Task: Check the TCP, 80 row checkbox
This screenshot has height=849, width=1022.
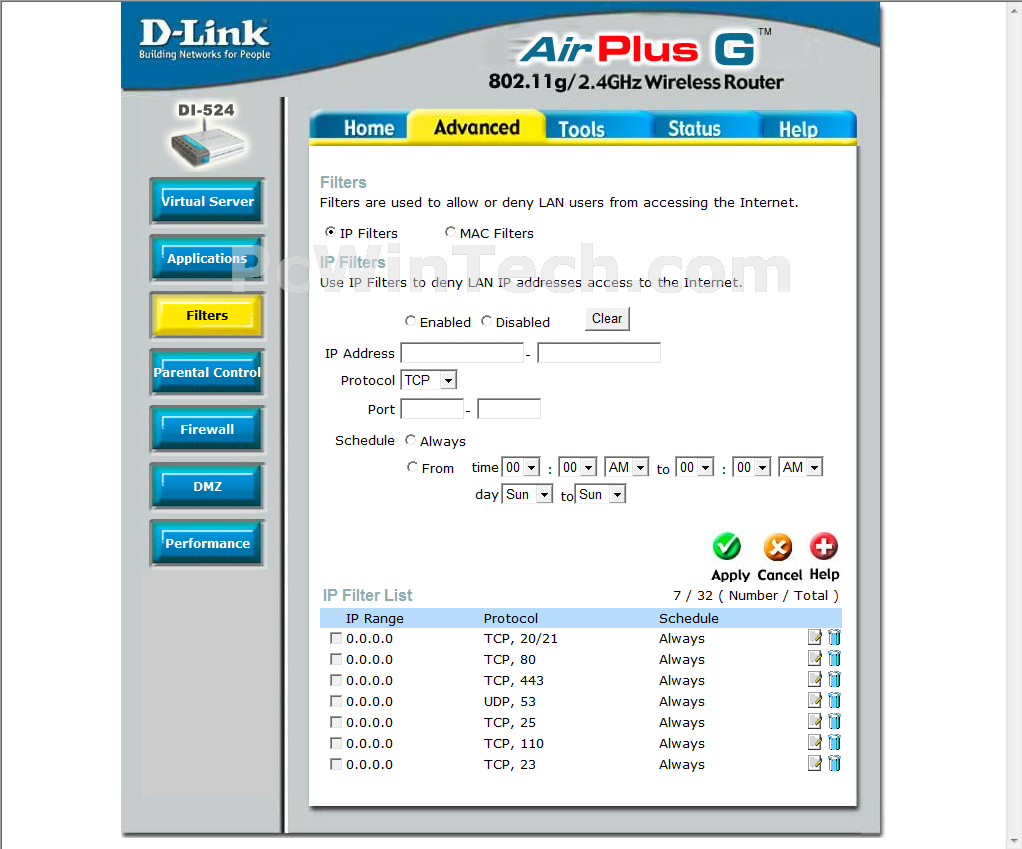Action: (336, 659)
